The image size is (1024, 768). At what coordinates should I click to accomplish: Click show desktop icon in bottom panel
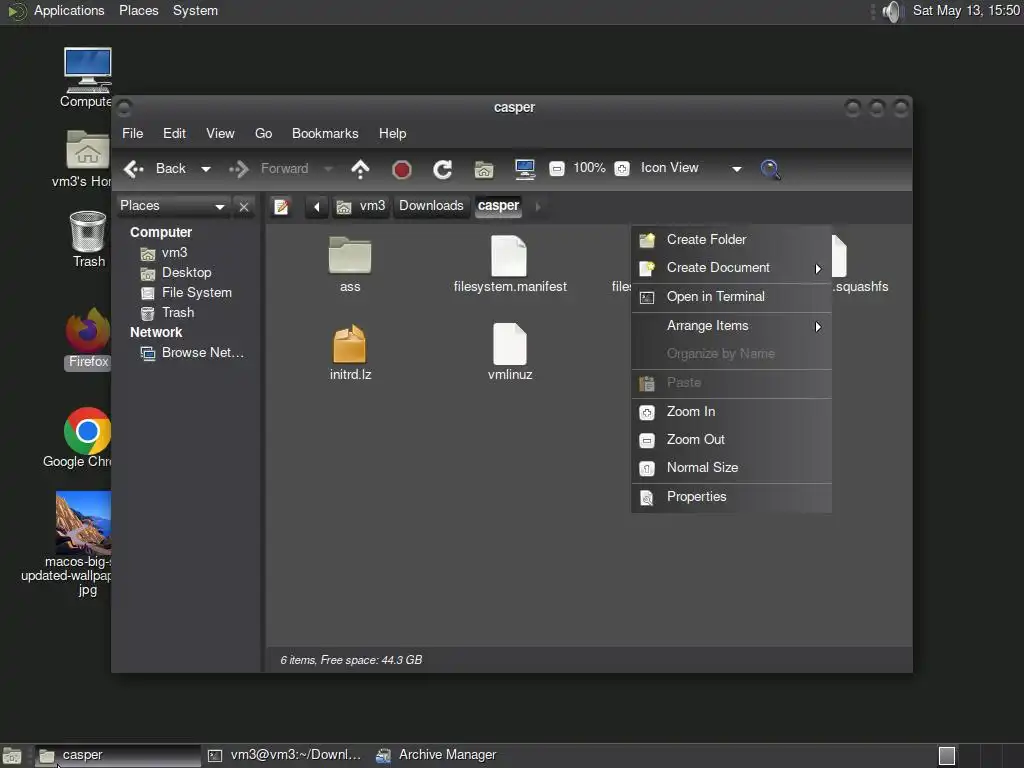point(12,756)
